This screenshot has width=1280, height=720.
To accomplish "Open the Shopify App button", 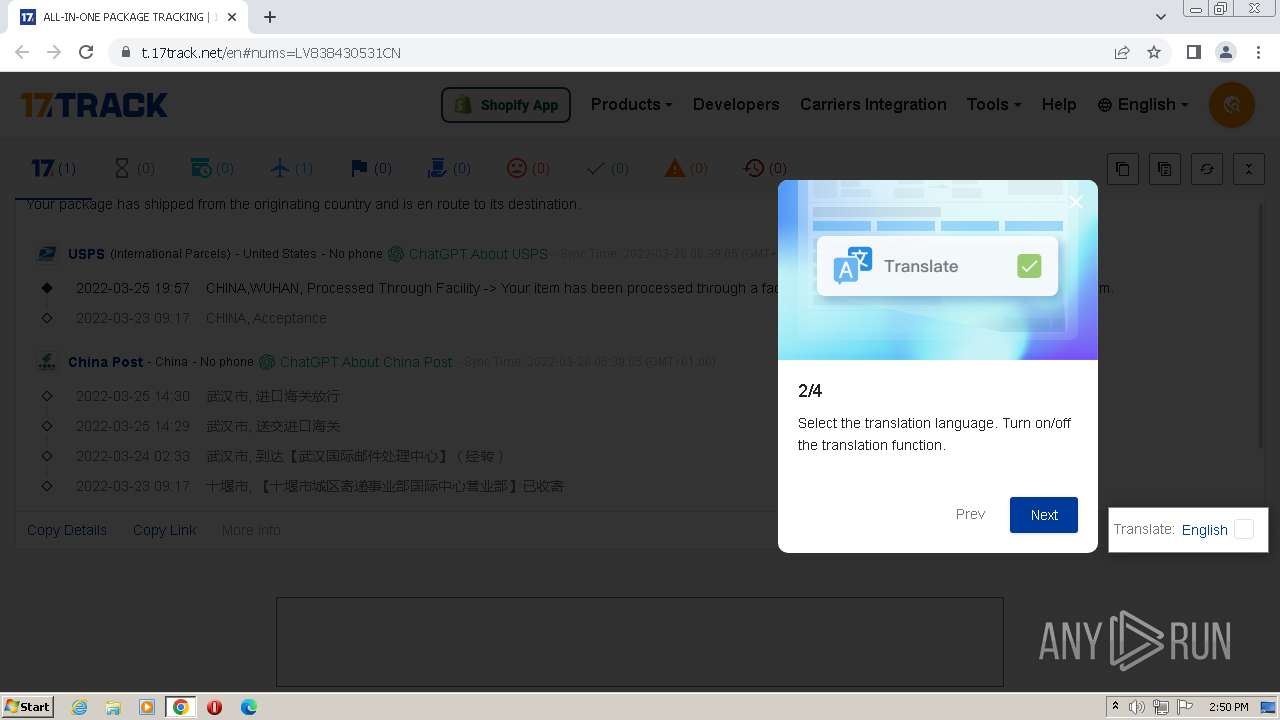I will [x=506, y=105].
